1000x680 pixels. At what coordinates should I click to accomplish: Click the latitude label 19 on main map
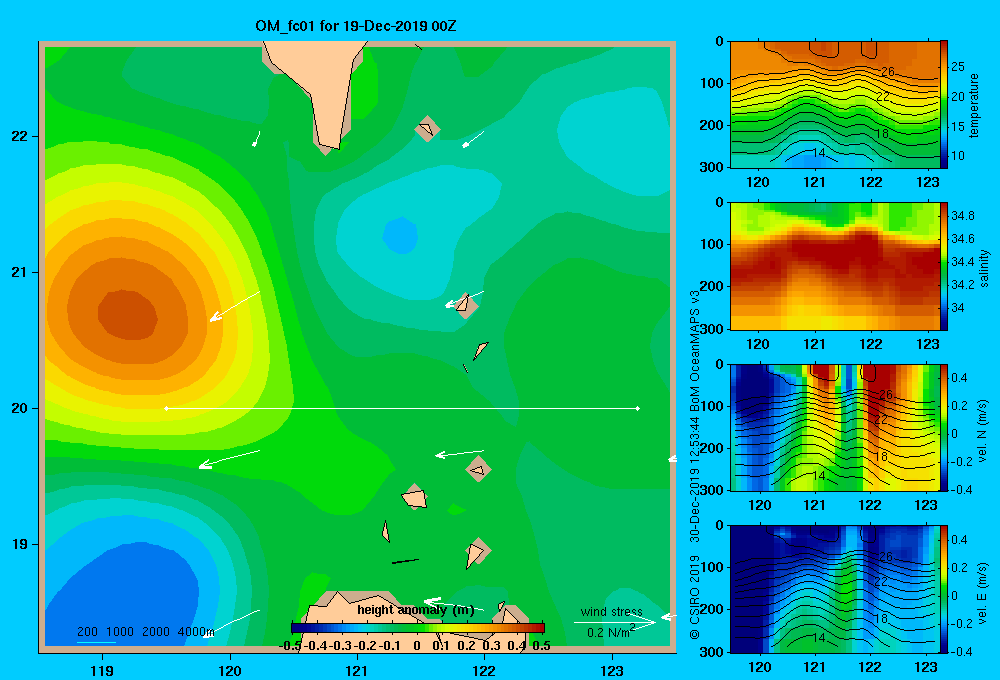coord(19,544)
